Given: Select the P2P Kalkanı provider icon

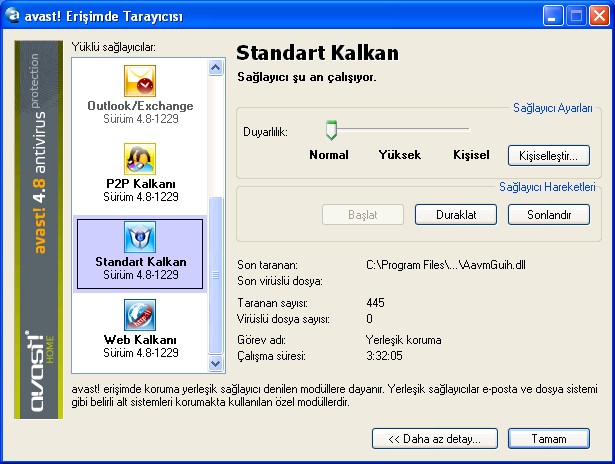Looking at the screenshot, I should click(140, 159).
